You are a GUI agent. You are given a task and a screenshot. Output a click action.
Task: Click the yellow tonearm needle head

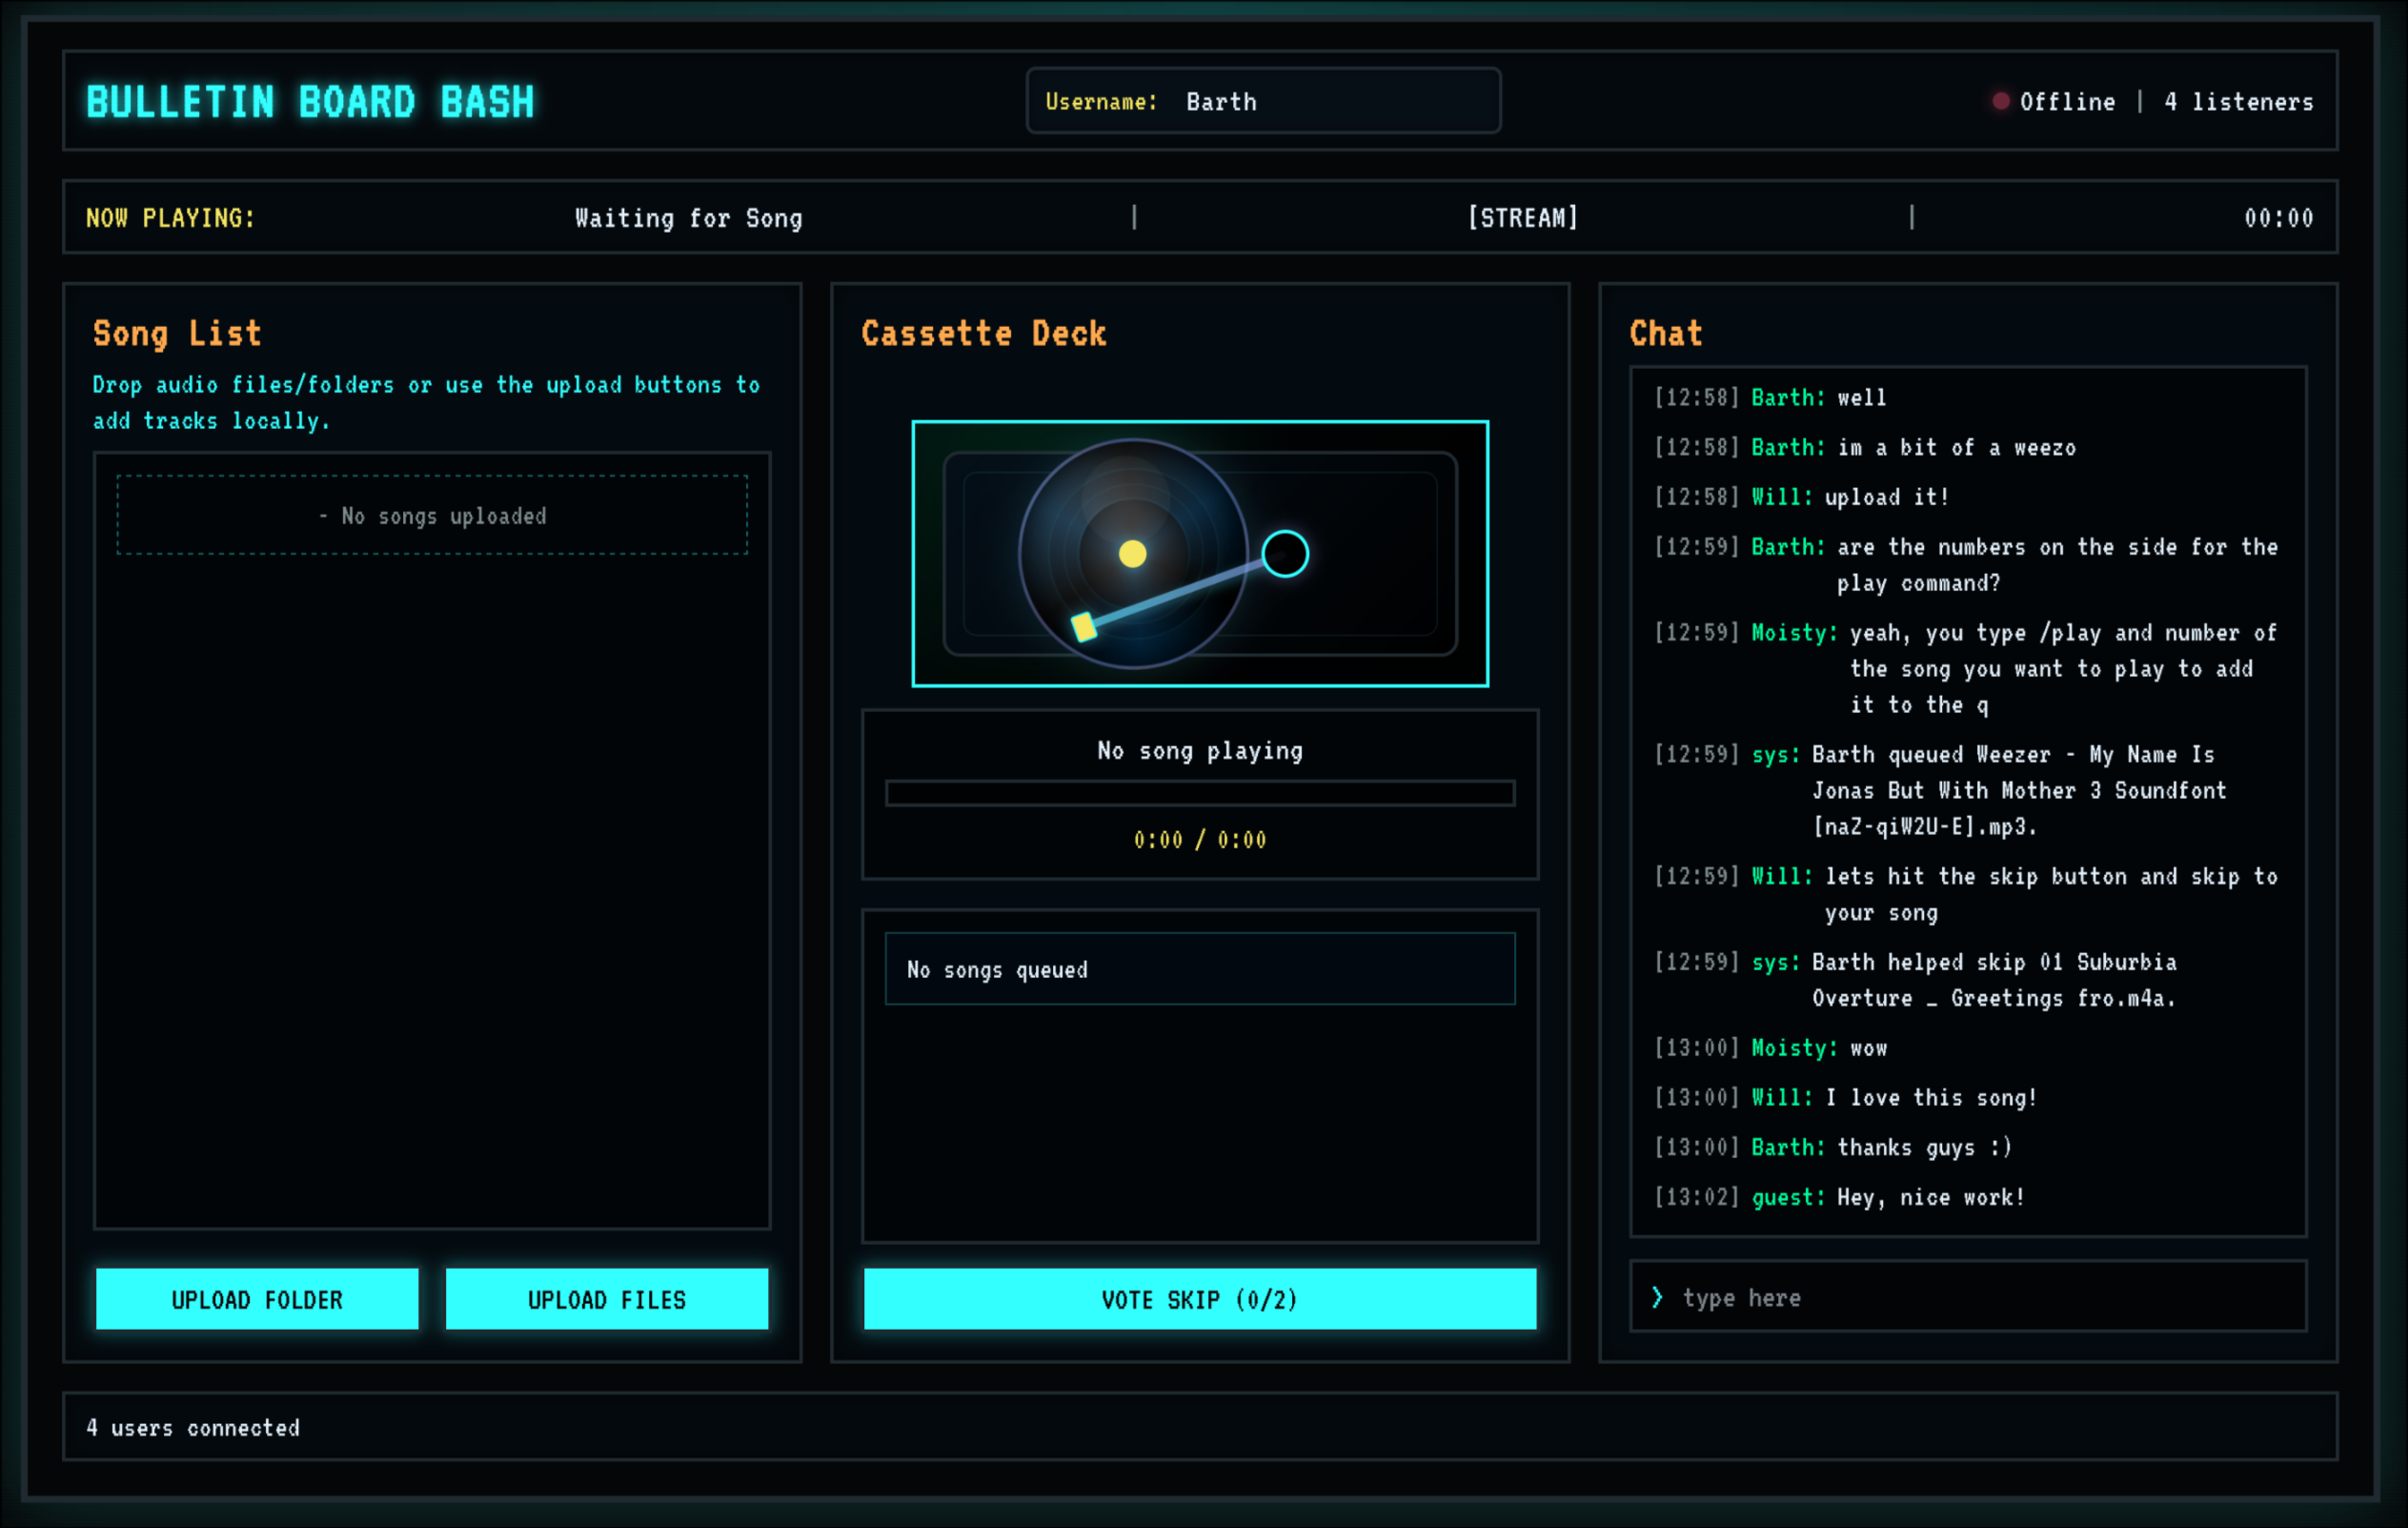(1084, 627)
